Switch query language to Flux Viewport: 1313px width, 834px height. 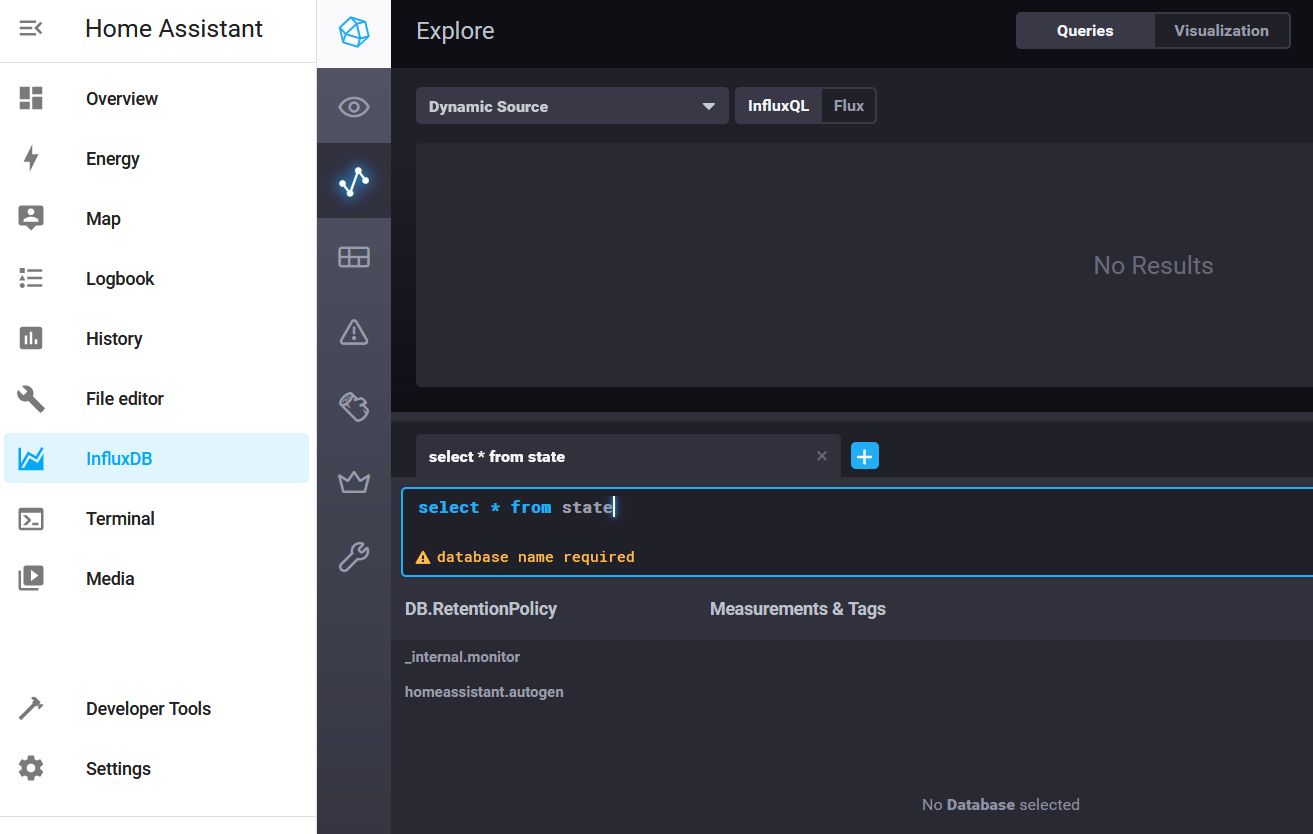[x=849, y=105]
